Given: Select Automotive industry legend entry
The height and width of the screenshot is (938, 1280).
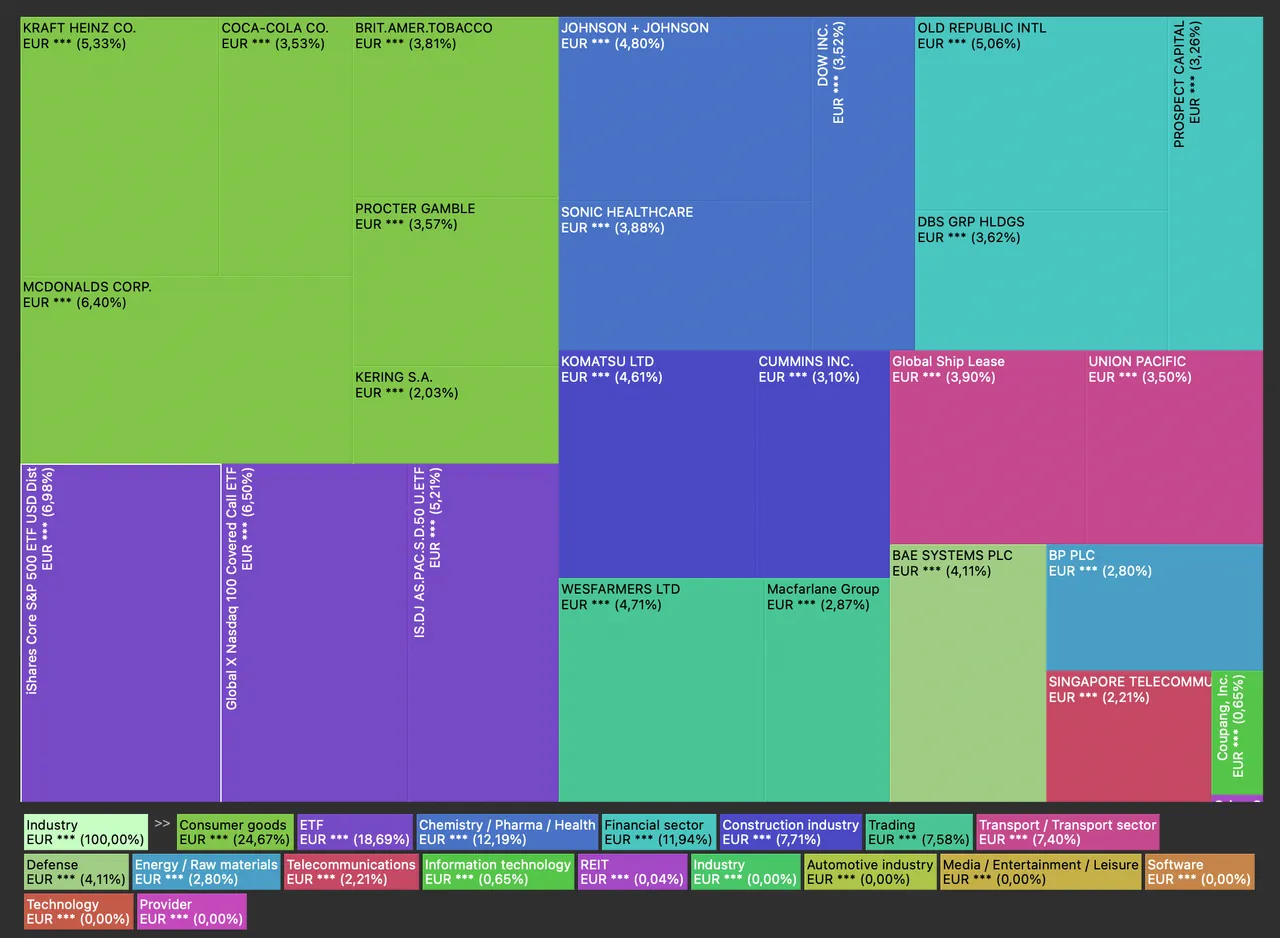Looking at the screenshot, I should [870, 871].
